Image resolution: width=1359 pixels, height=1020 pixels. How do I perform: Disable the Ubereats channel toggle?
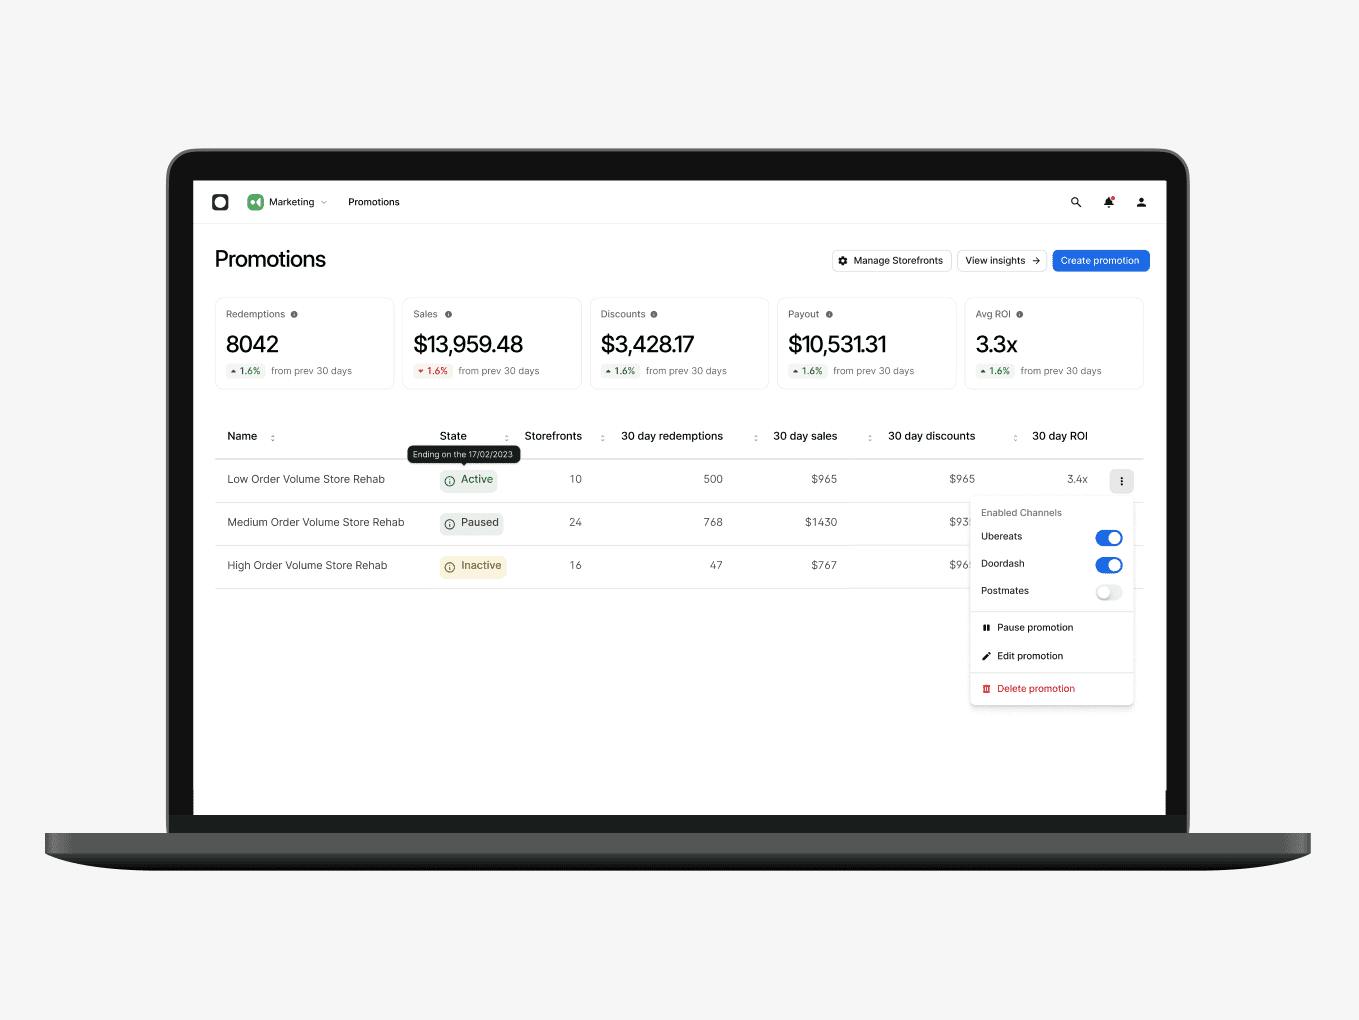pyautogui.click(x=1109, y=538)
